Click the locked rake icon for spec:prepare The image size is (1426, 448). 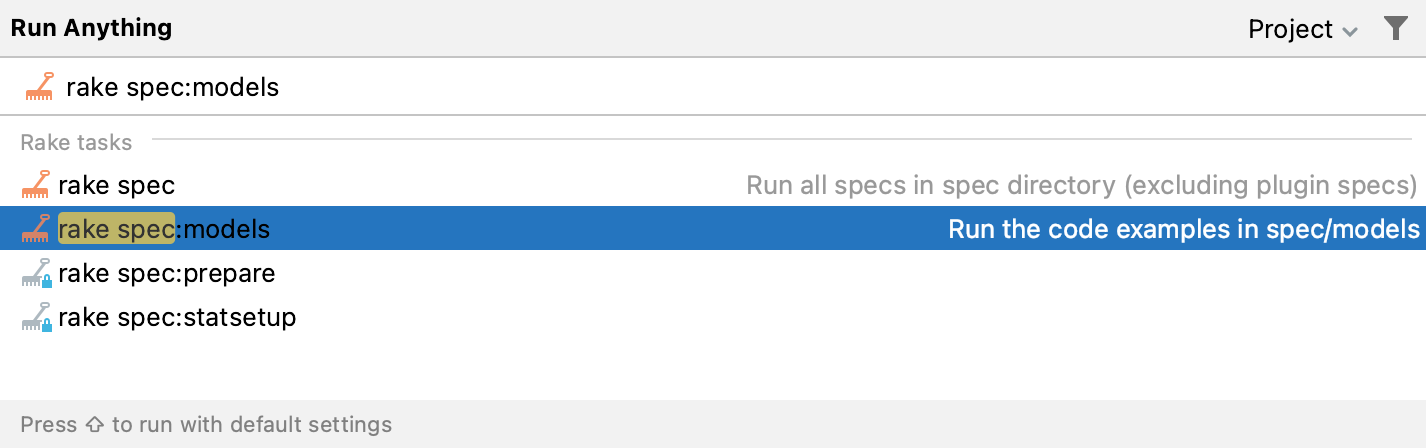[x=36, y=274]
